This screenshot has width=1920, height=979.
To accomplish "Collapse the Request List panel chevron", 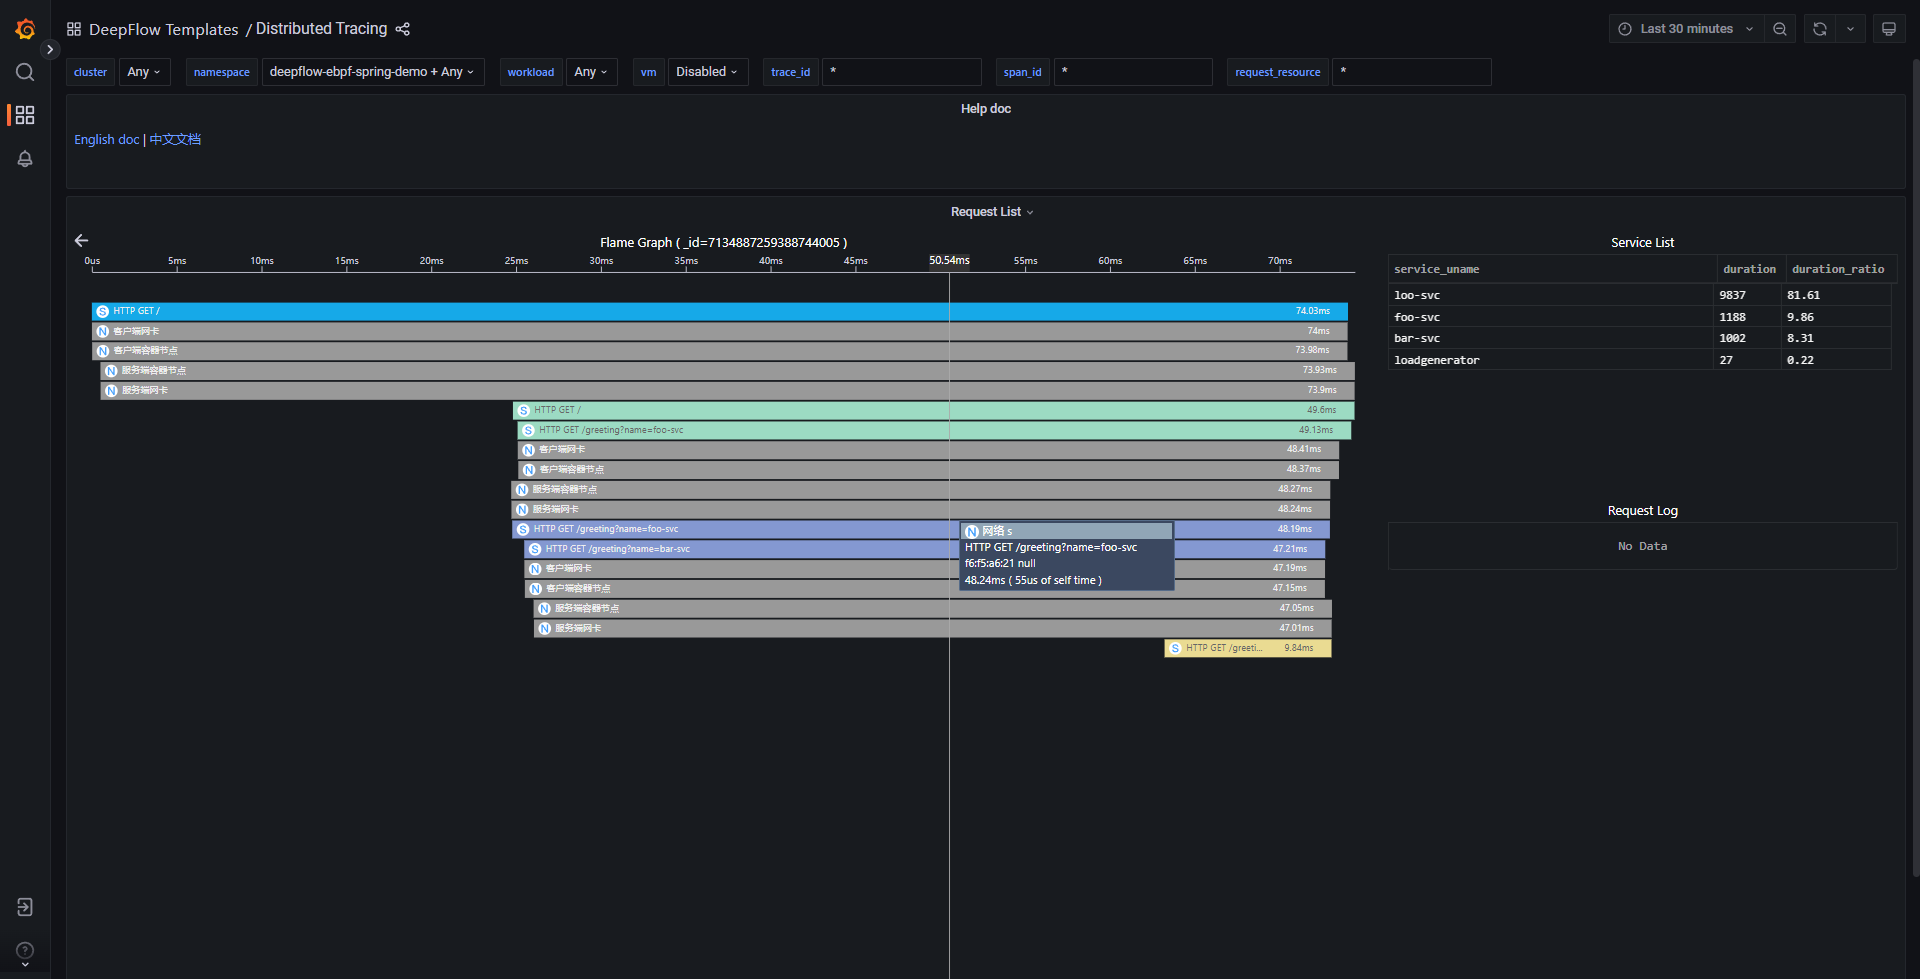I will coord(1031,211).
